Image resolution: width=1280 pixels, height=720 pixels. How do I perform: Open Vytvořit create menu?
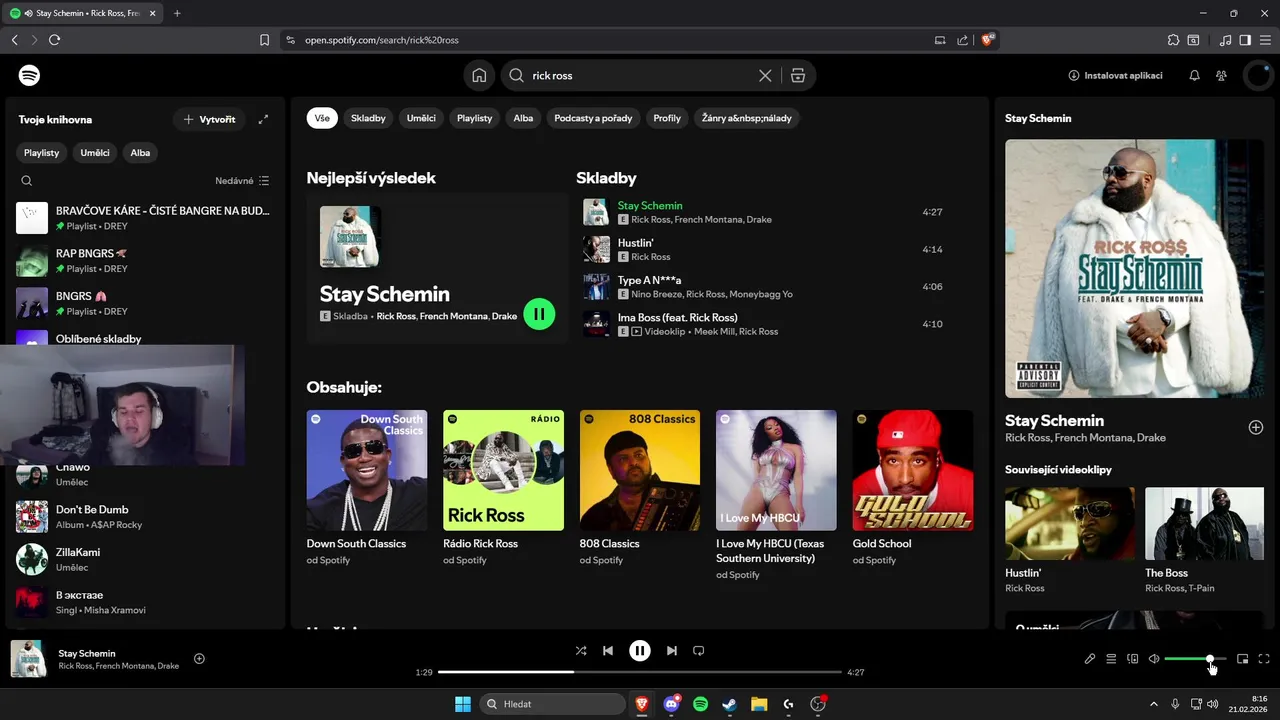coord(209,119)
